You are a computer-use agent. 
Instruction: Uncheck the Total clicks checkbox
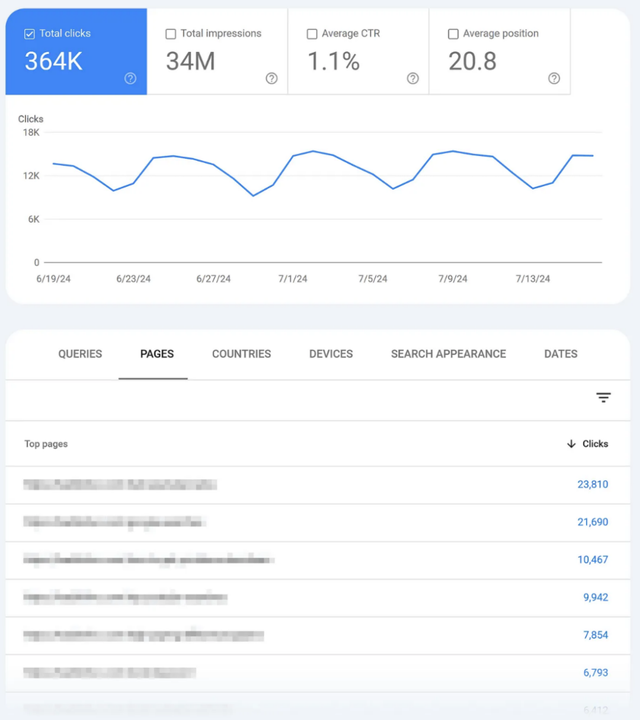[x=29, y=34]
